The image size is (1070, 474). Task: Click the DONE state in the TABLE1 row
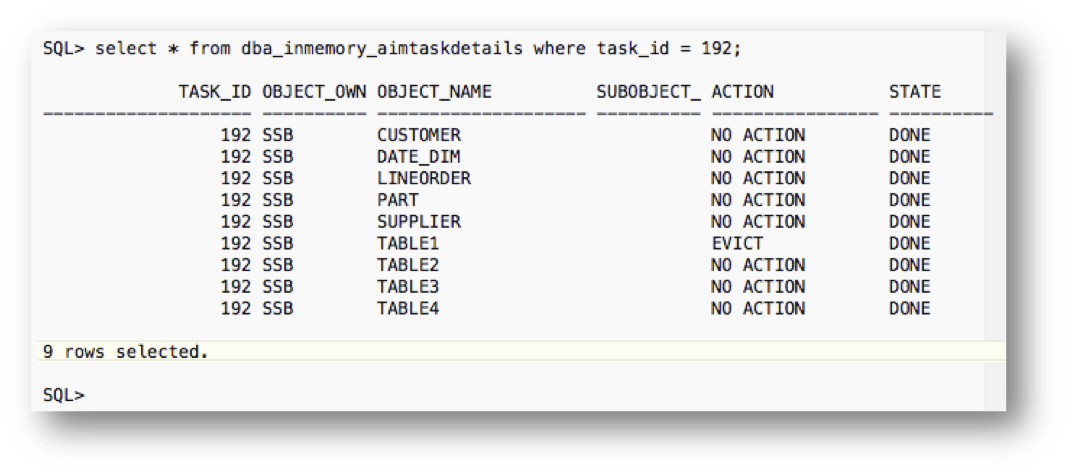909,244
